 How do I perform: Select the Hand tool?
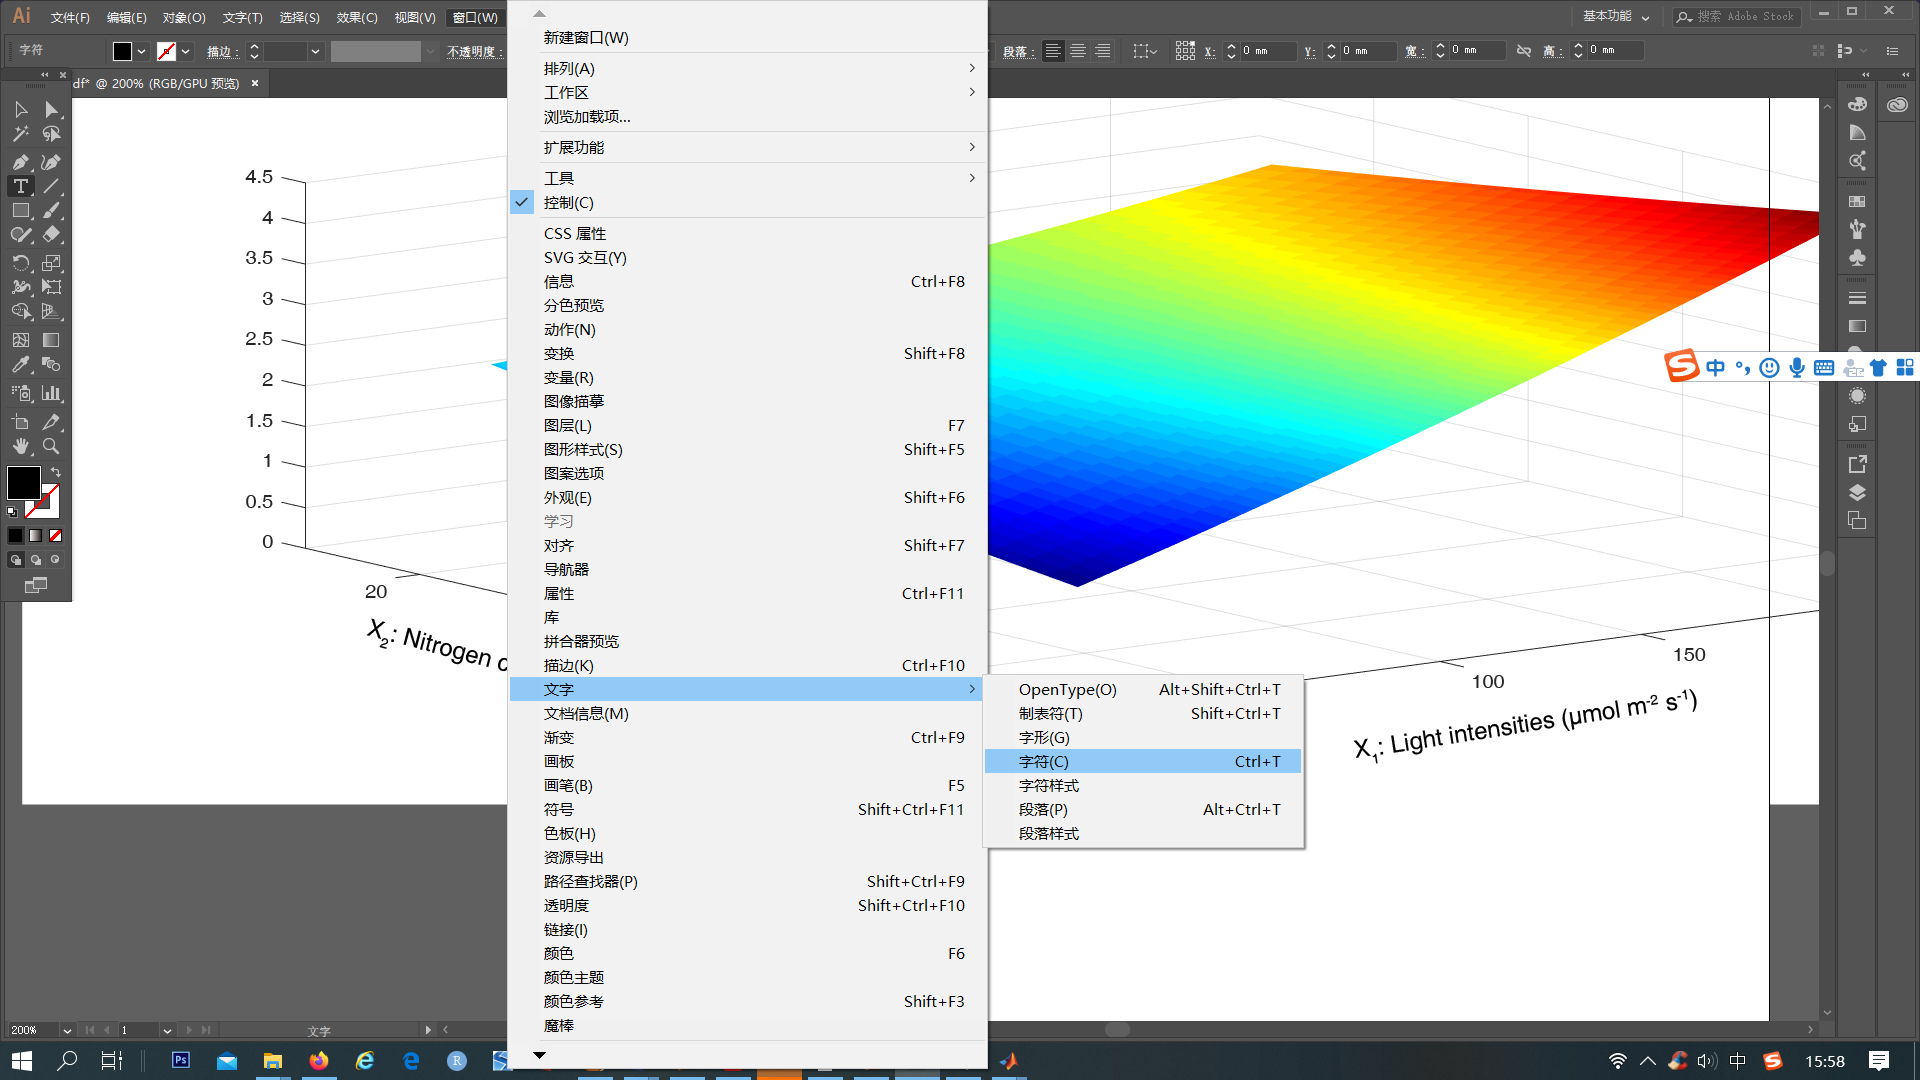tap(20, 447)
